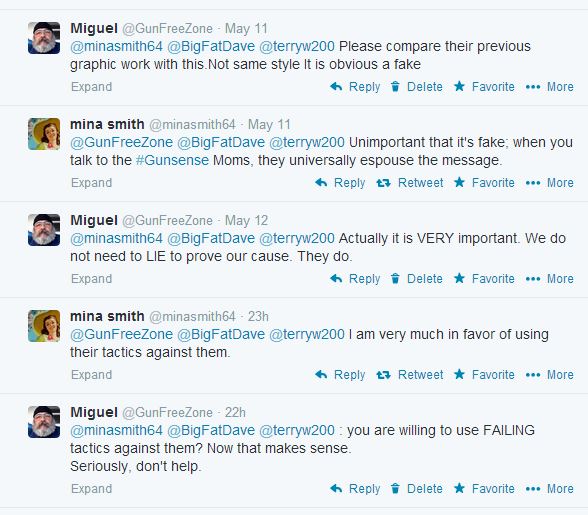Favorite Miguel's 22h 'FAILING tactics' tweet
This screenshot has height=515, width=588.
[x=484, y=489]
